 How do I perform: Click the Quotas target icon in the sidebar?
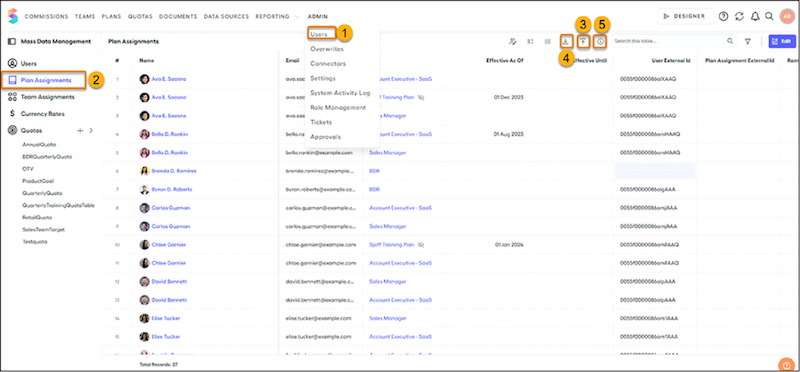click(13, 131)
